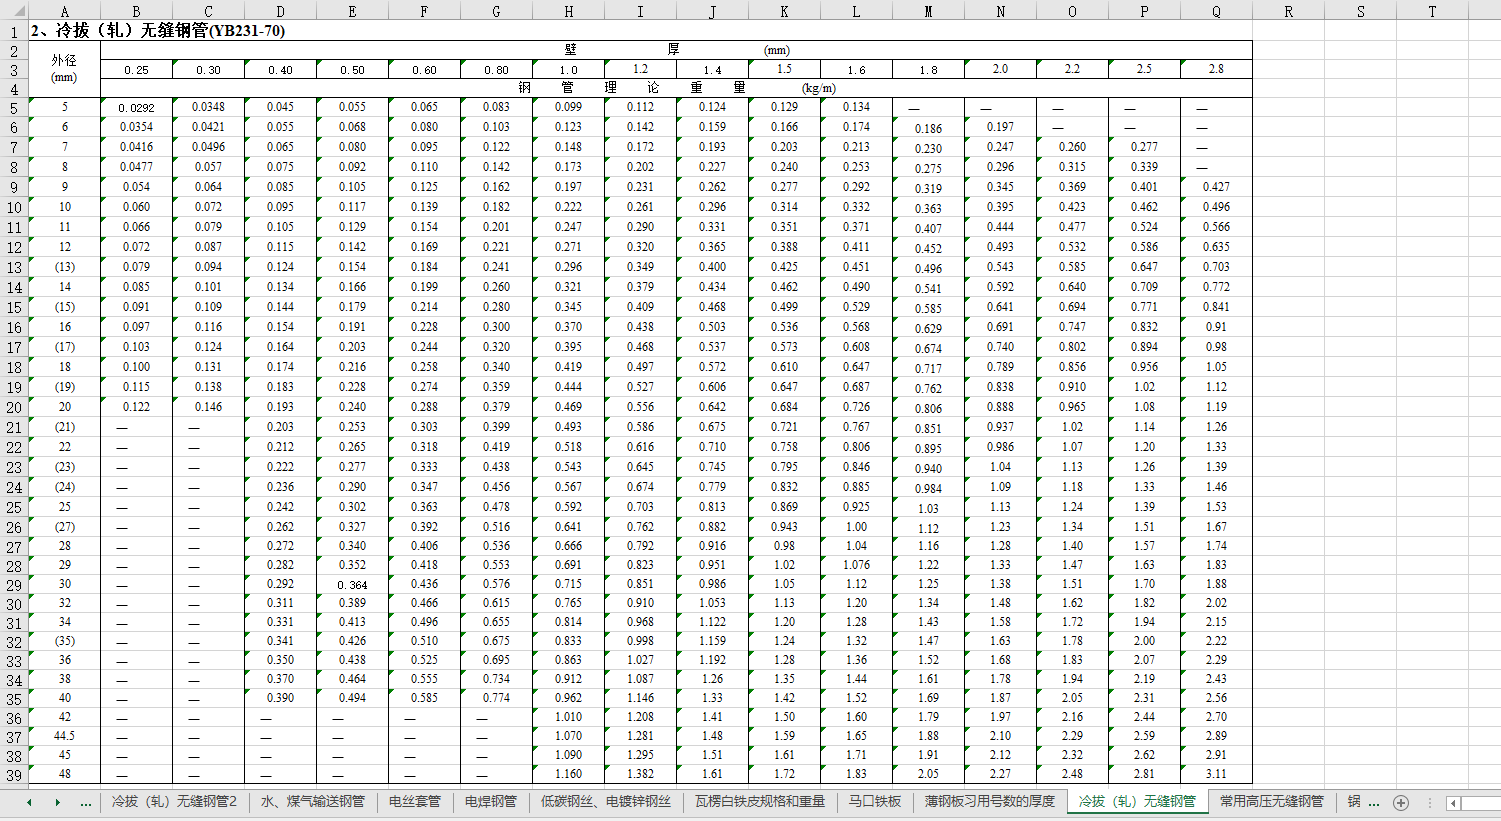The width and height of the screenshot is (1501, 821).
Task: Select the active 冷拔（轧）无缝钢管 sheet tab
Action: [x=1137, y=802]
